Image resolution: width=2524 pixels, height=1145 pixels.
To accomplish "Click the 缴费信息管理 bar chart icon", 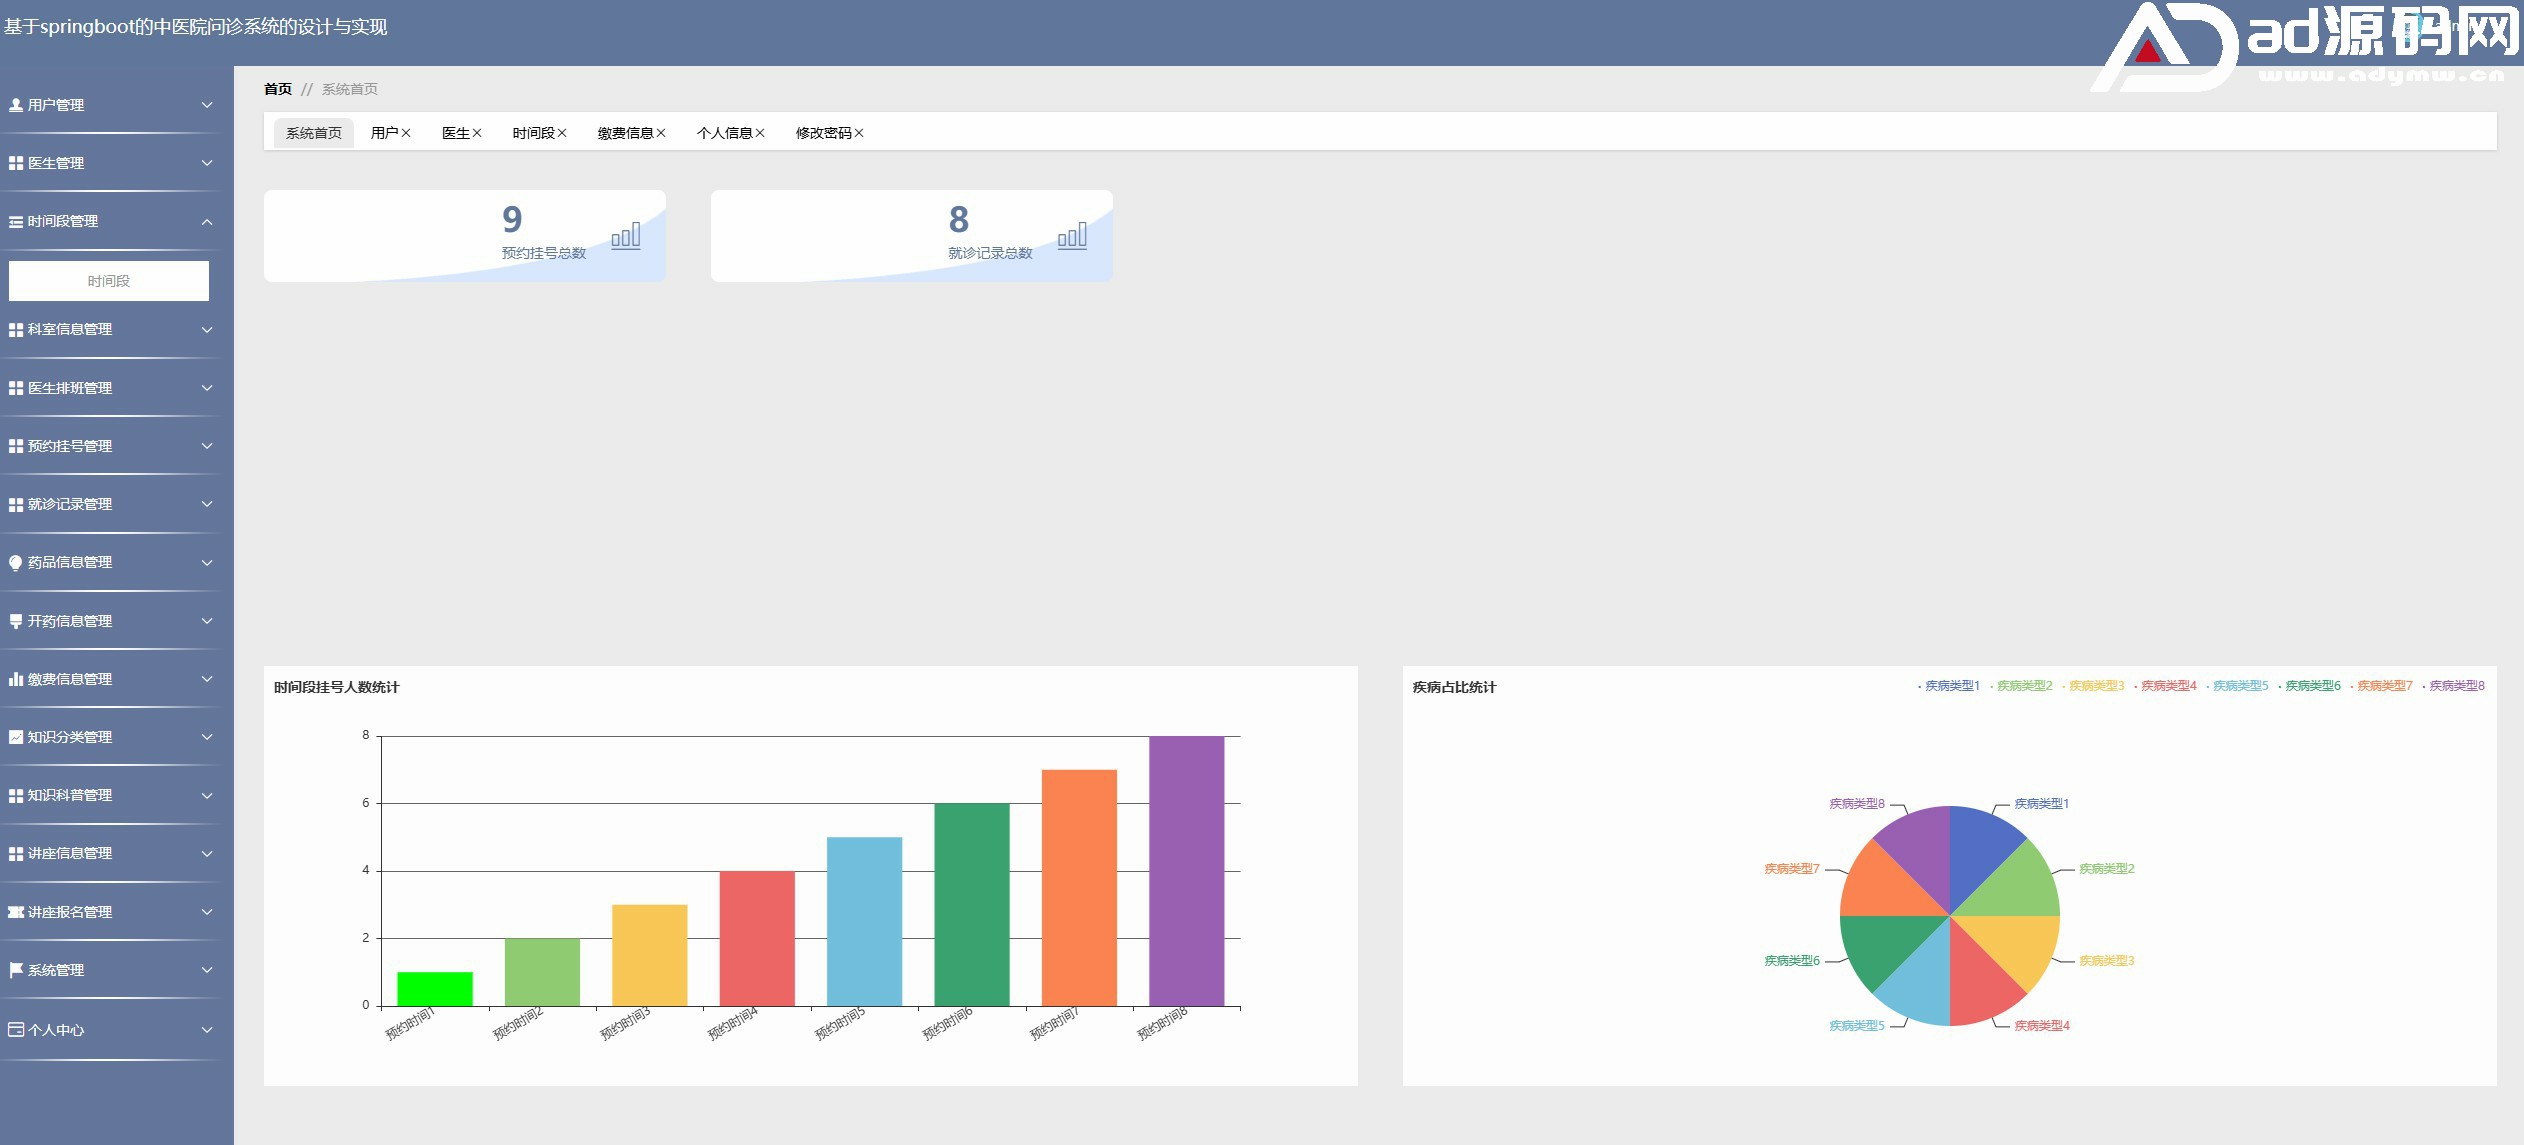I will pos(16,679).
